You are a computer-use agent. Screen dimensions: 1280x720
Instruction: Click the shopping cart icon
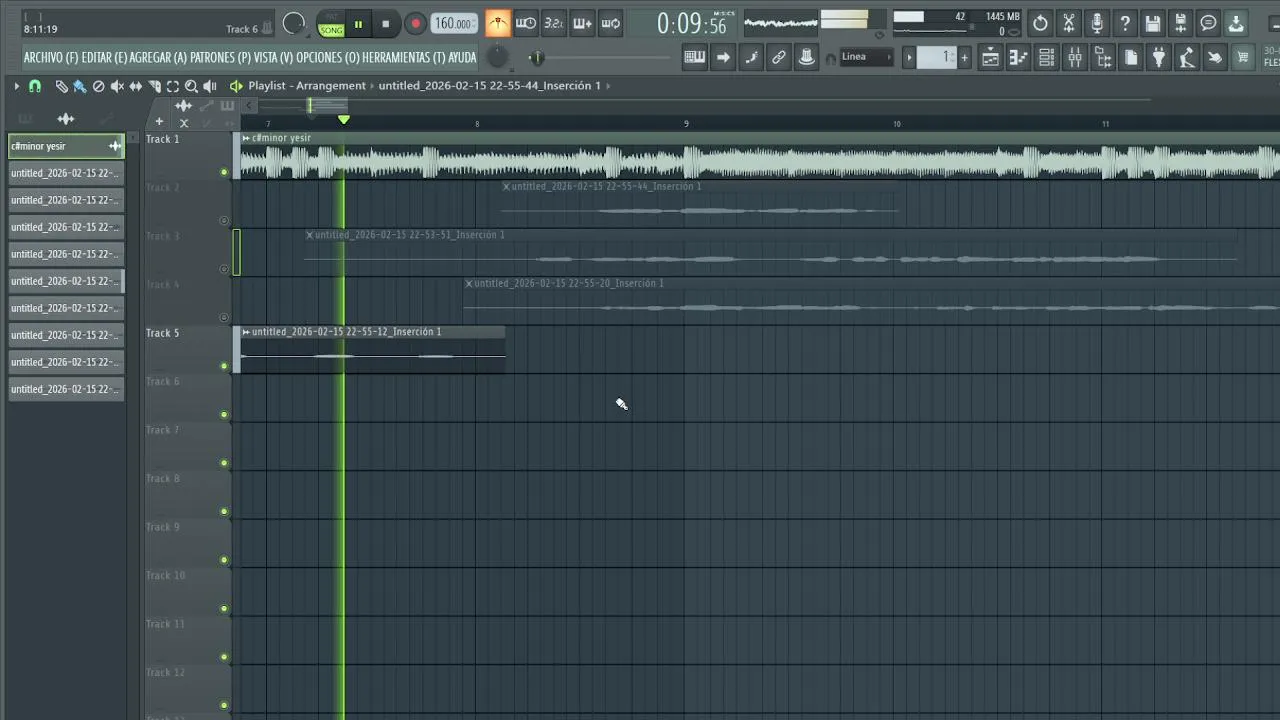coord(1243,57)
